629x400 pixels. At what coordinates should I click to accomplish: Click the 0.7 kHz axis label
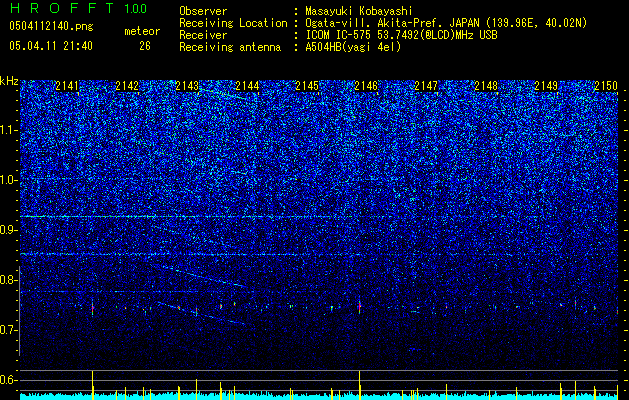9,330
